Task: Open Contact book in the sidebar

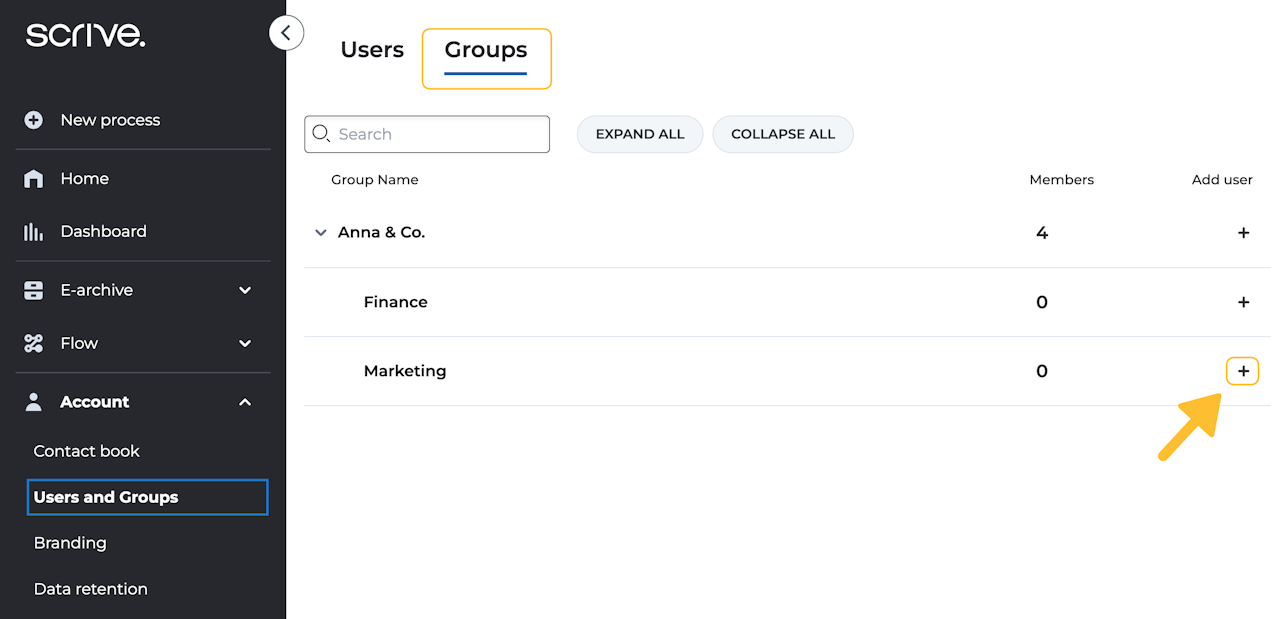Action: point(87,451)
